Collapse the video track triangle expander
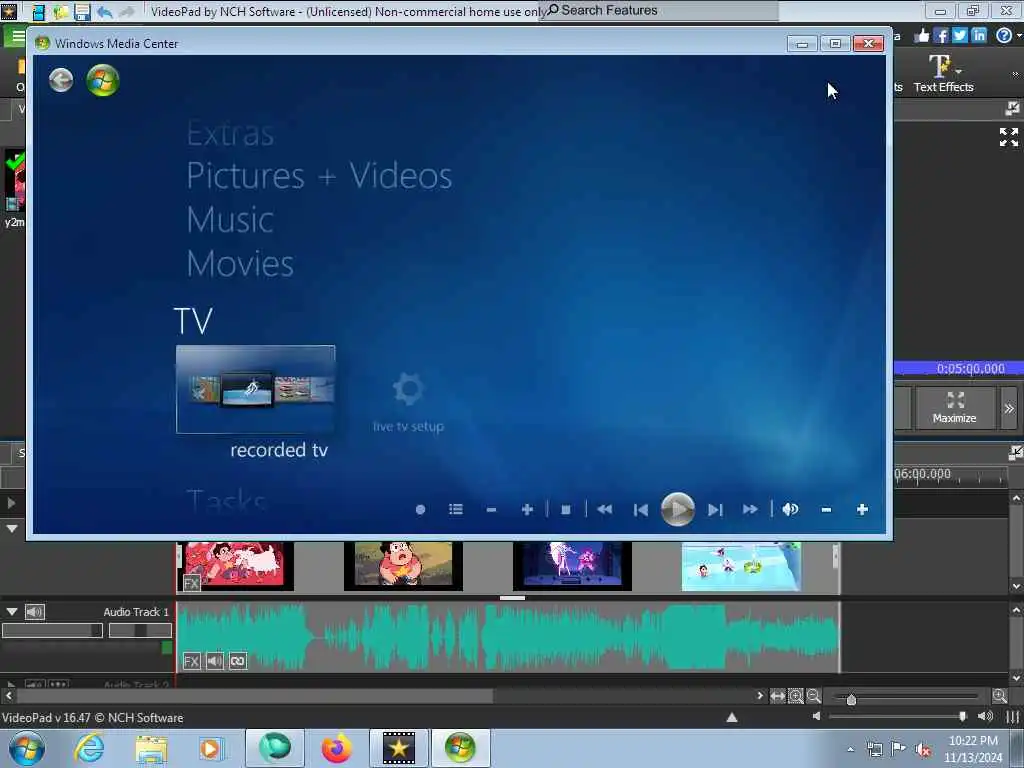 (12, 528)
